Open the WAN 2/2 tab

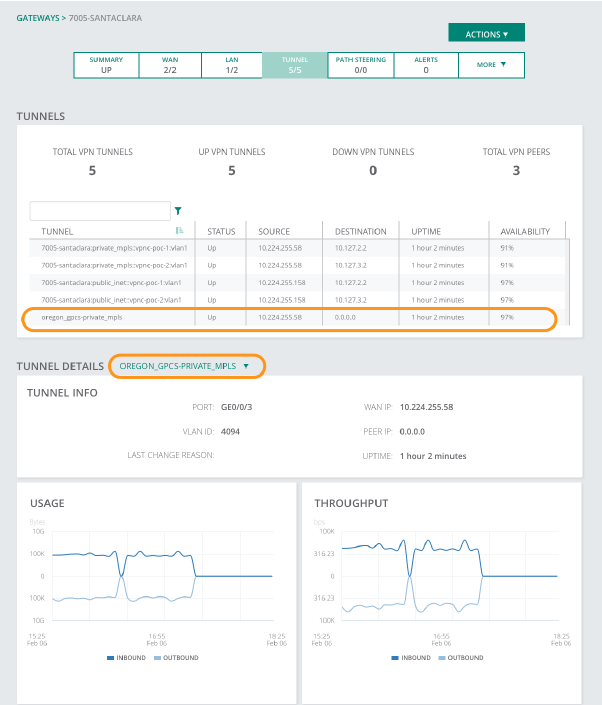(x=170, y=65)
